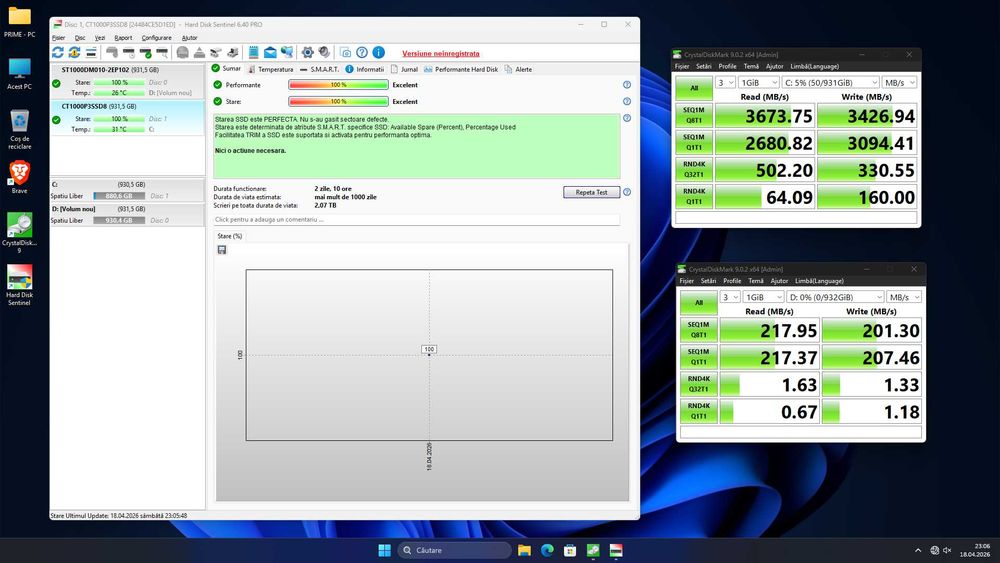
Task: Open Hard Disk Sentinel desktop shortcut
Action: [x=19, y=285]
